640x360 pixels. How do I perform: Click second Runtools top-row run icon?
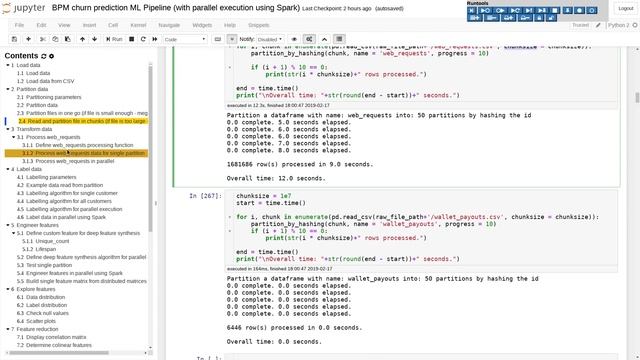[x=485, y=10]
